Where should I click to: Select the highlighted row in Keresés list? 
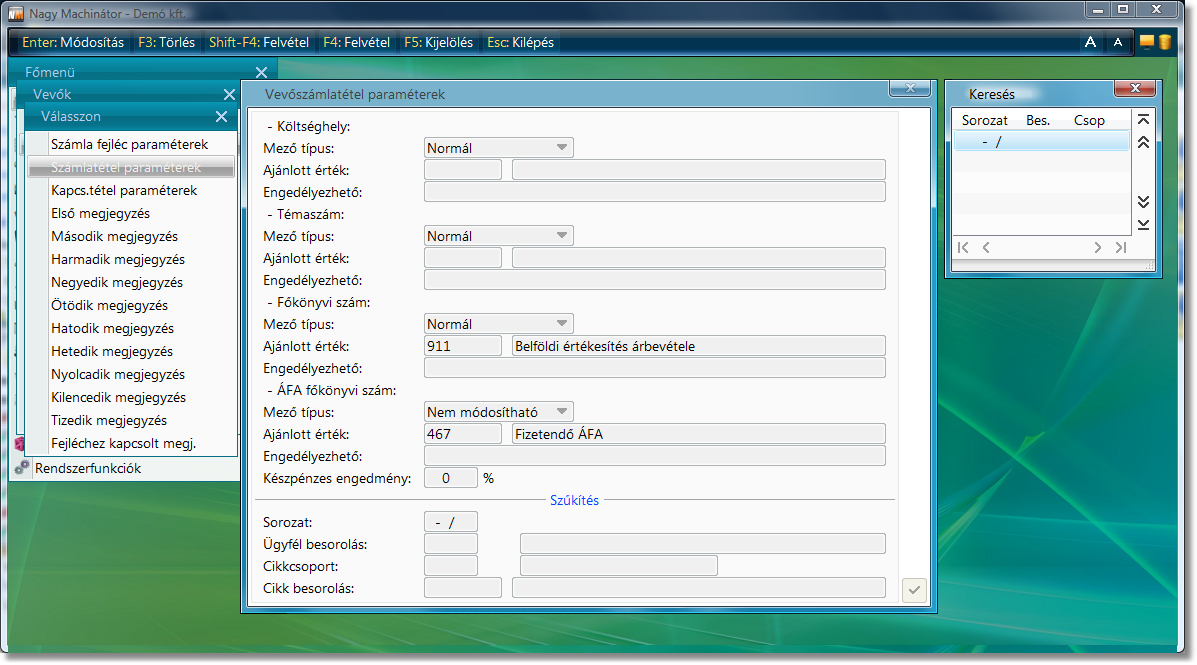point(1041,142)
